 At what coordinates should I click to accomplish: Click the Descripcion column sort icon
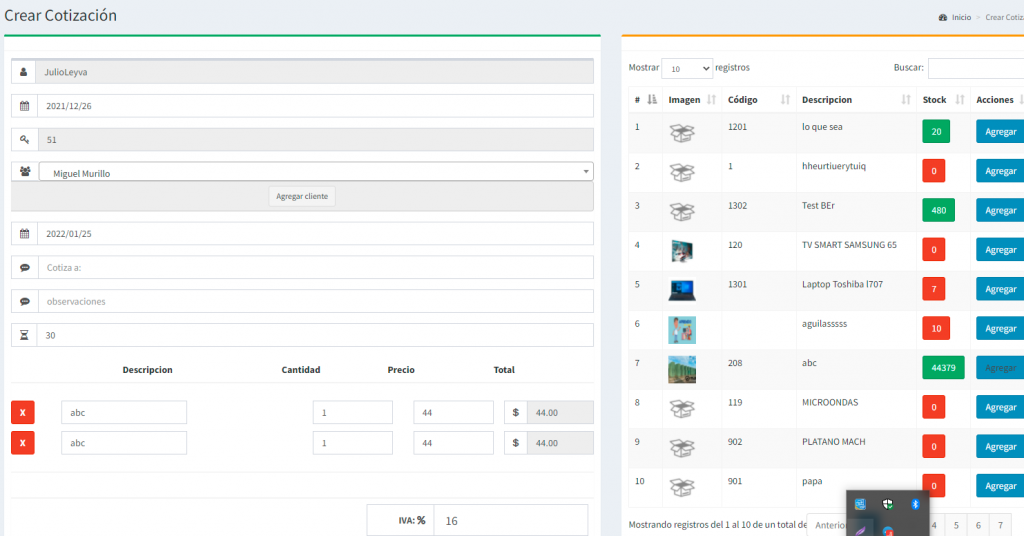906,100
